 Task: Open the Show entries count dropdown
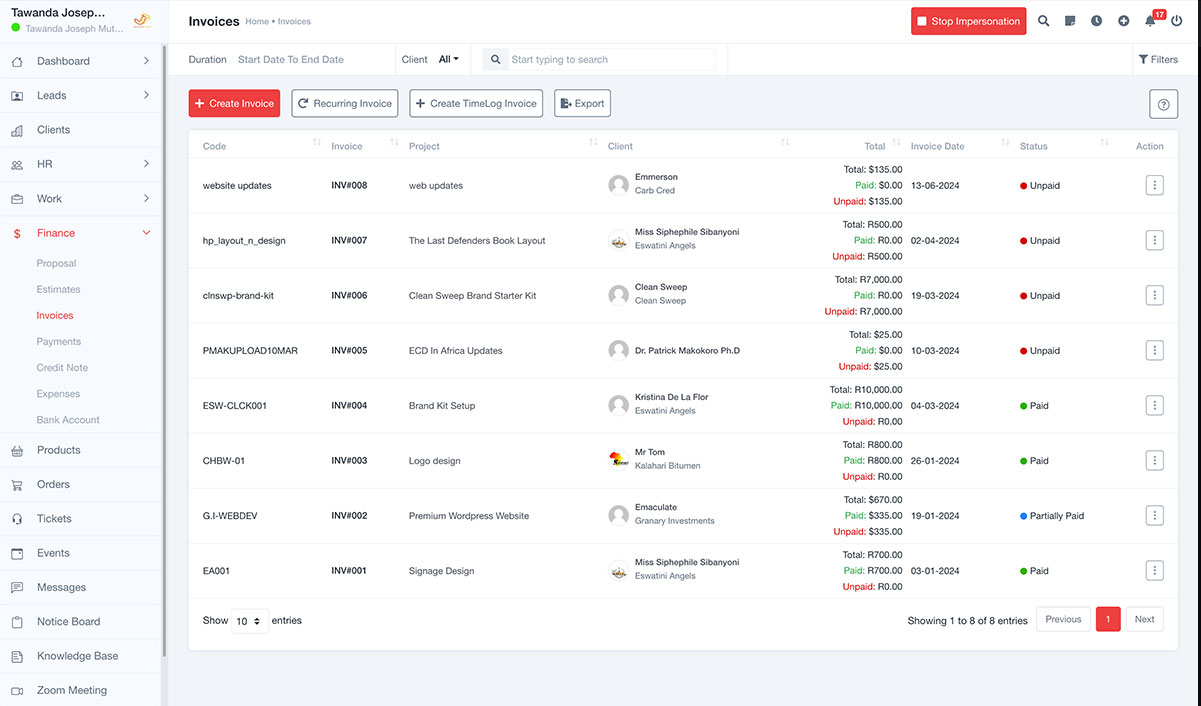coord(249,621)
